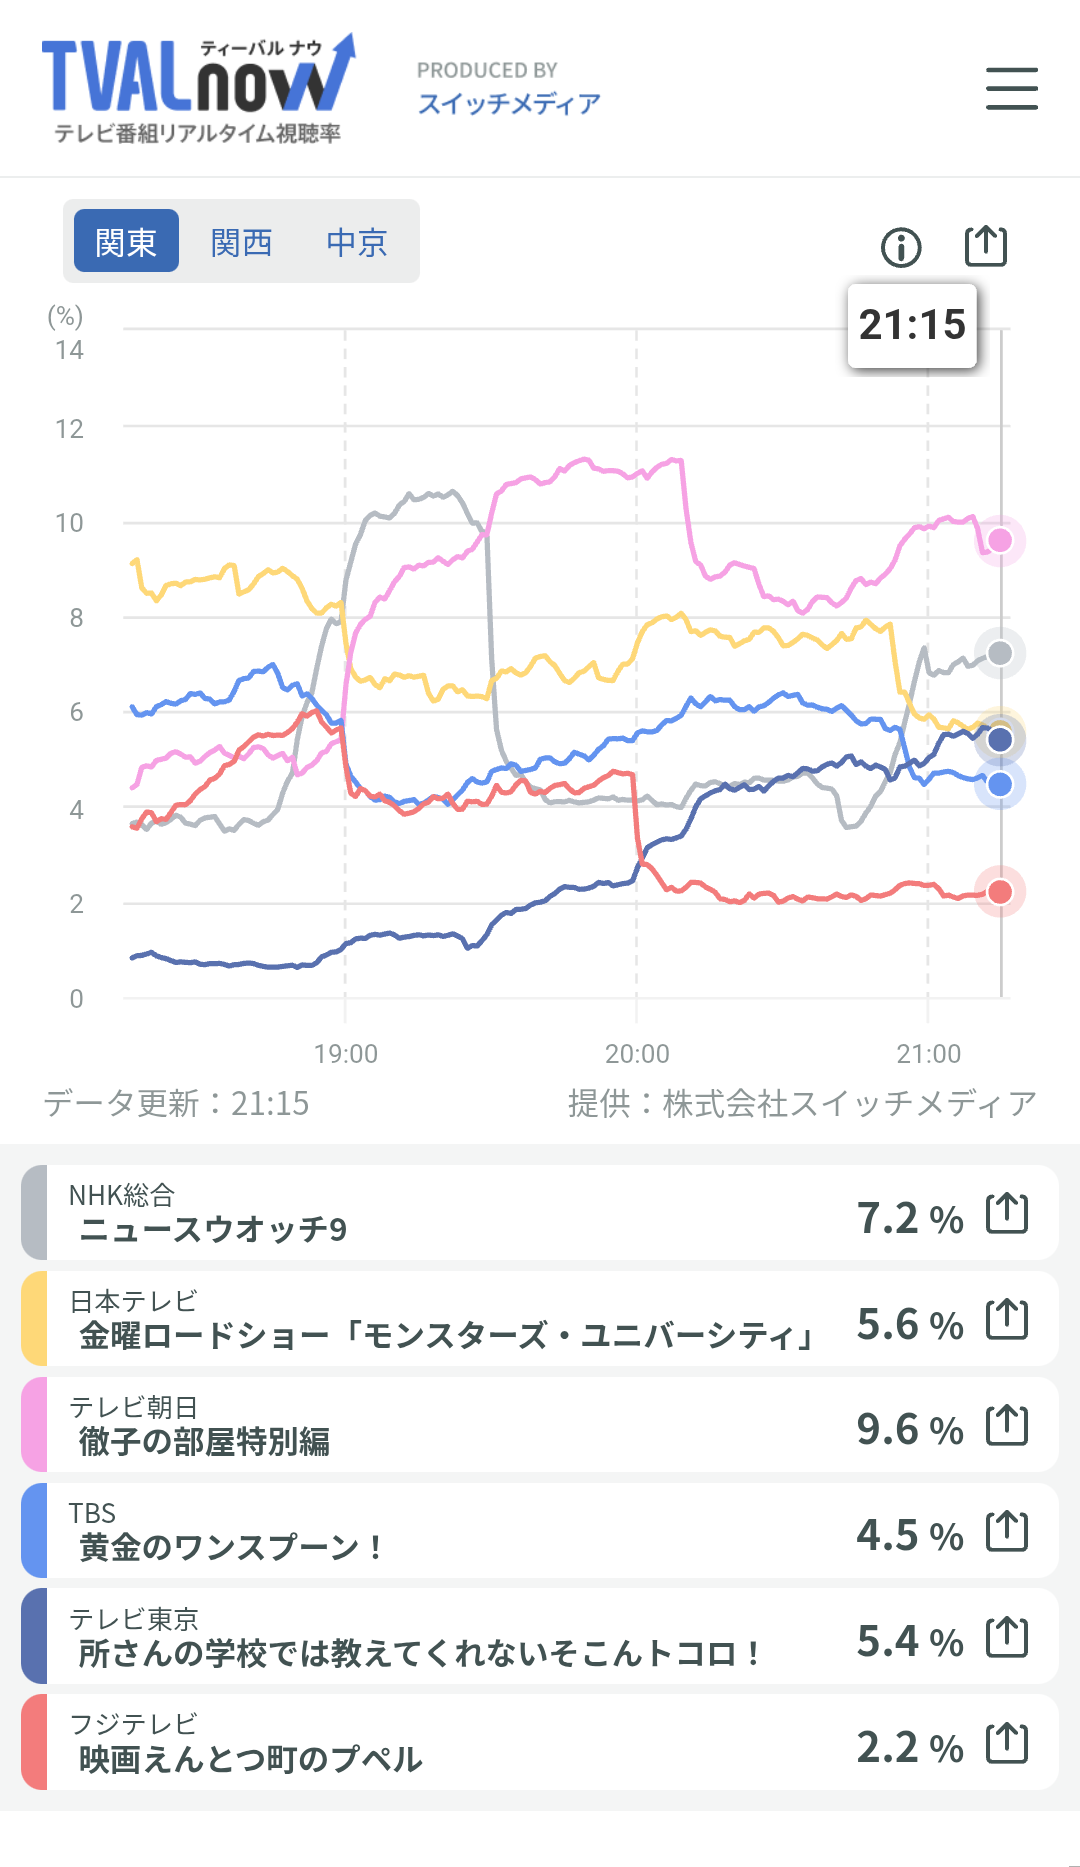Share the NHK総合 ニュースウオッチ9 rating
1080x1867 pixels.
pos(1006,1214)
